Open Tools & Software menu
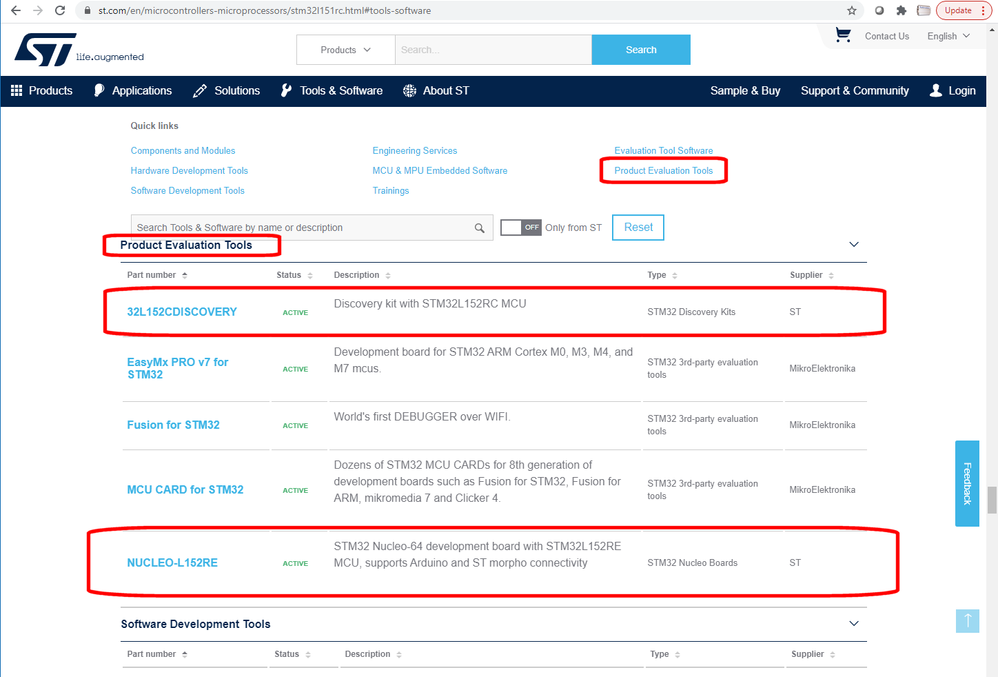The height and width of the screenshot is (677, 998). [x=332, y=90]
